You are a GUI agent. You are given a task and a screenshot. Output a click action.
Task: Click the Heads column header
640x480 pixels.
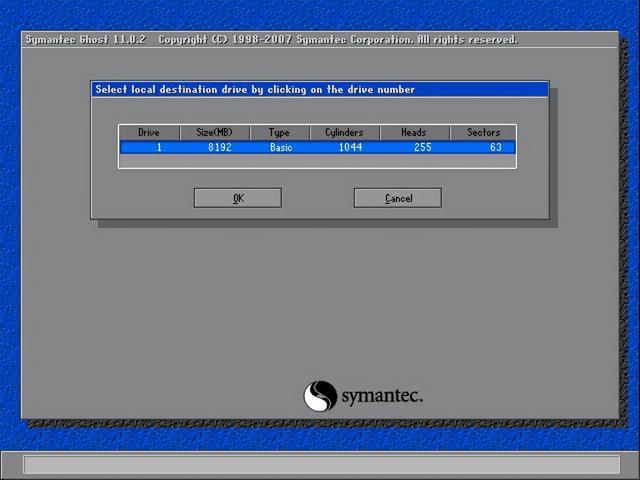click(x=415, y=133)
